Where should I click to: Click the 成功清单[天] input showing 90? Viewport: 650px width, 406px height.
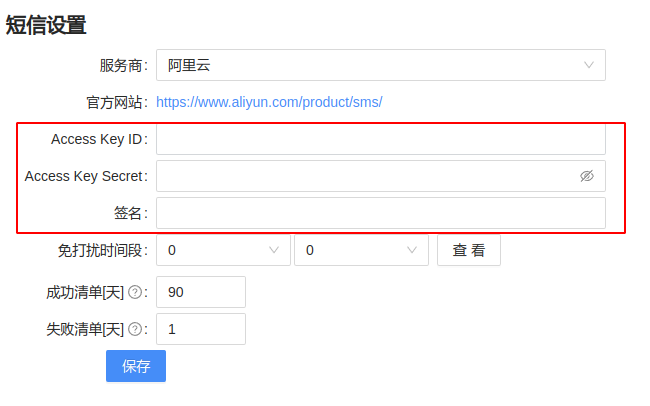point(201,292)
